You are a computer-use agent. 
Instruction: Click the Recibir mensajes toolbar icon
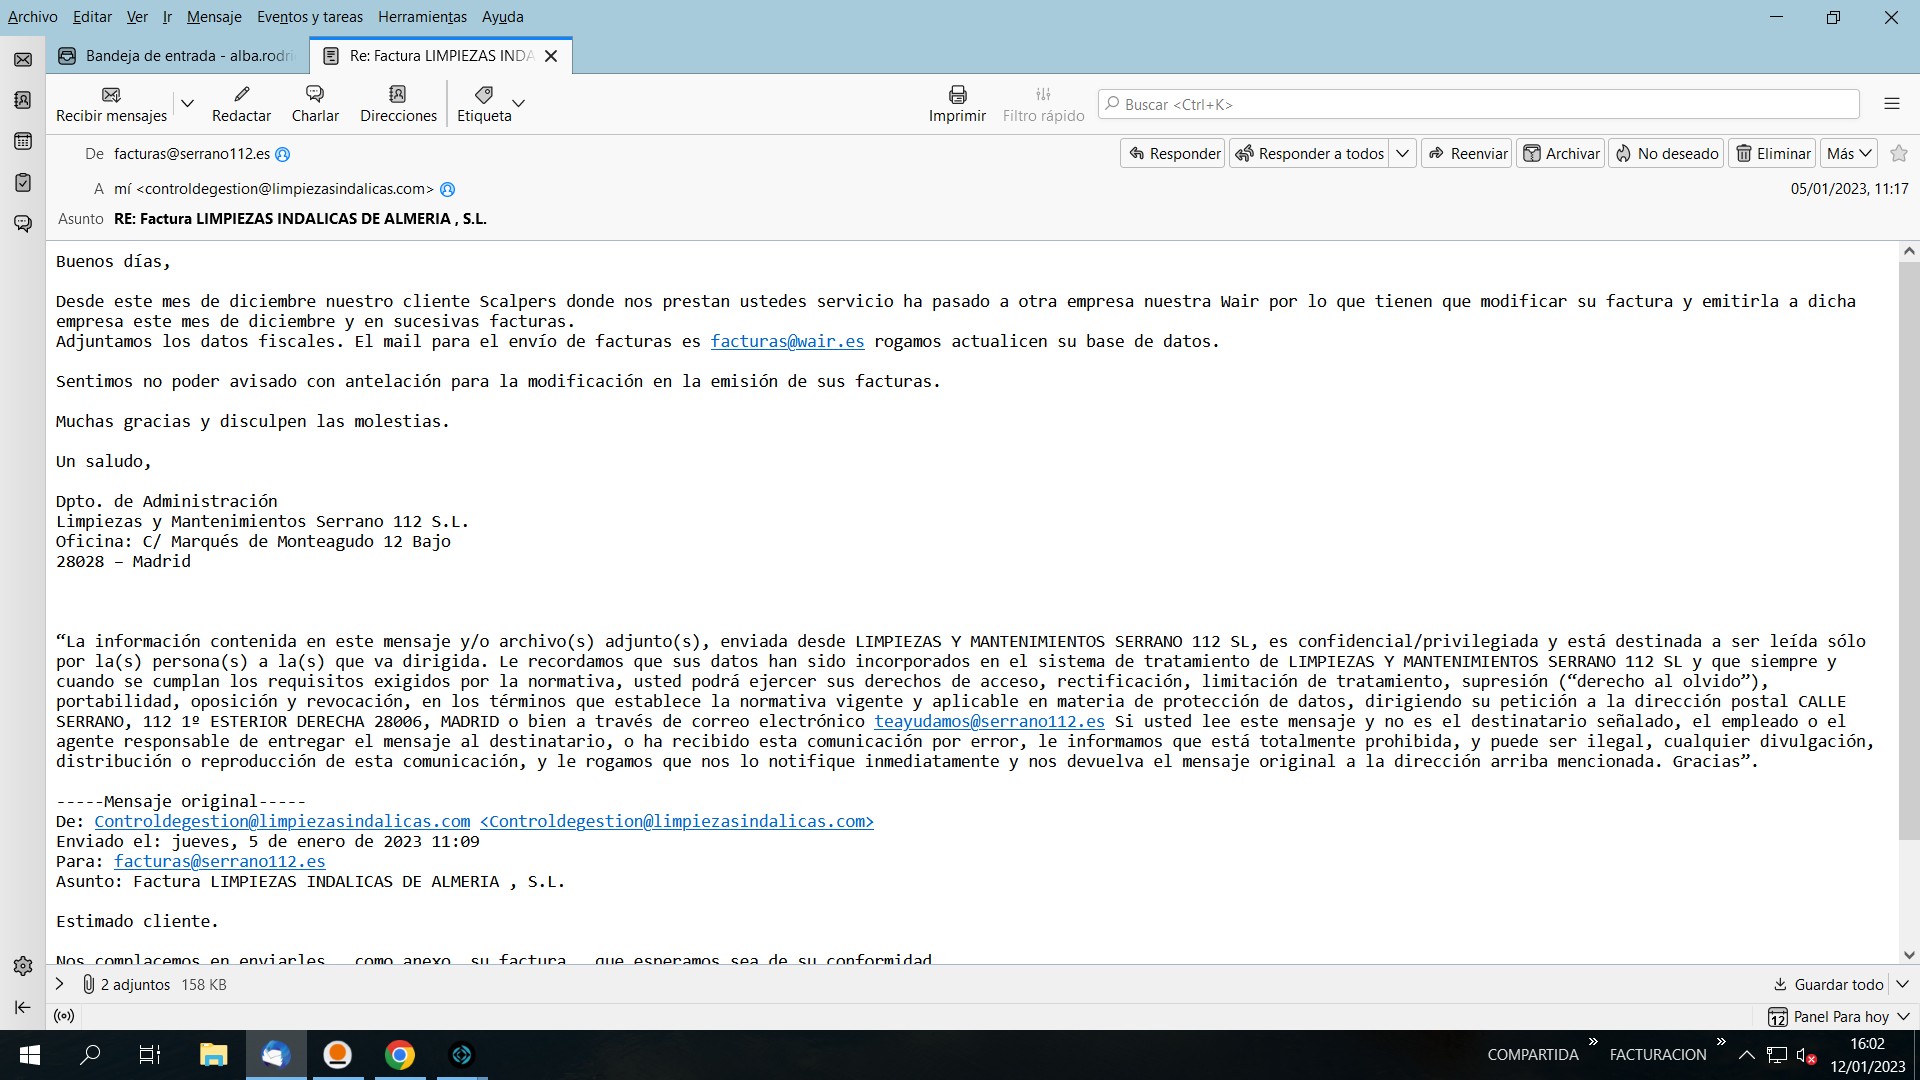(111, 95)
